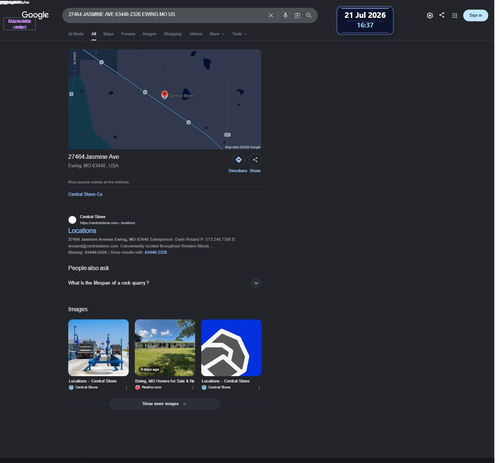Screen dimensions: 500x463
Task: Click the 21 Jul 2026 clock widget
Action: (365, 20)
